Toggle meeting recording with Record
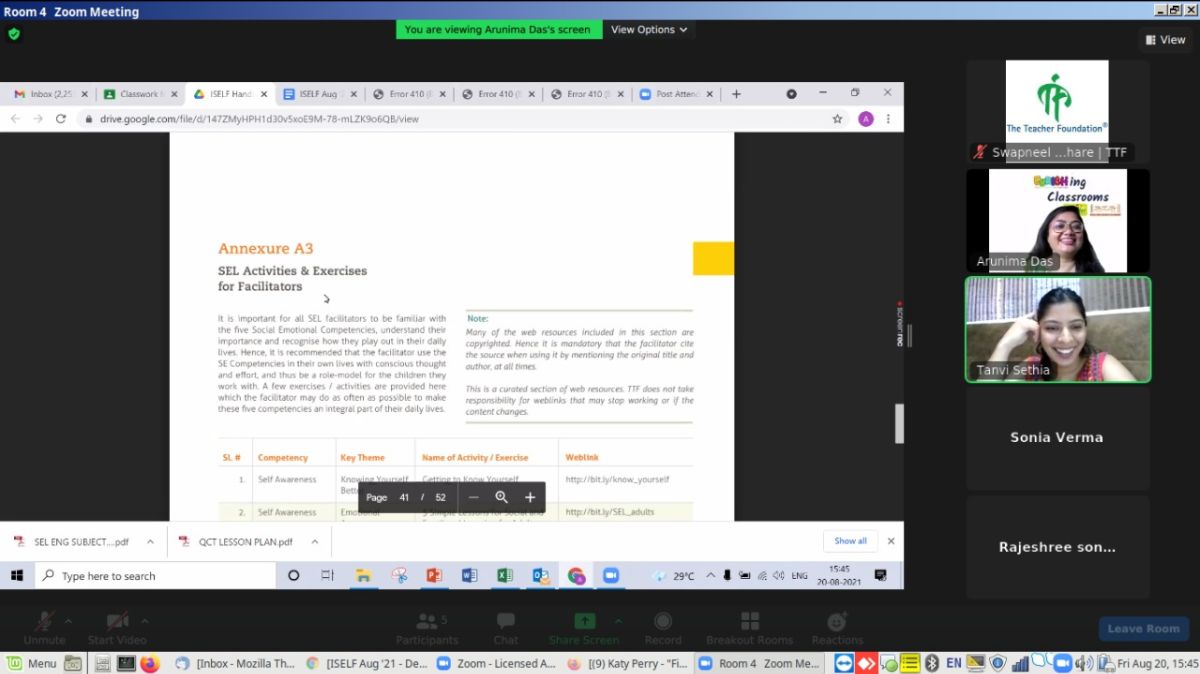1200x674 pixels. 662,628
